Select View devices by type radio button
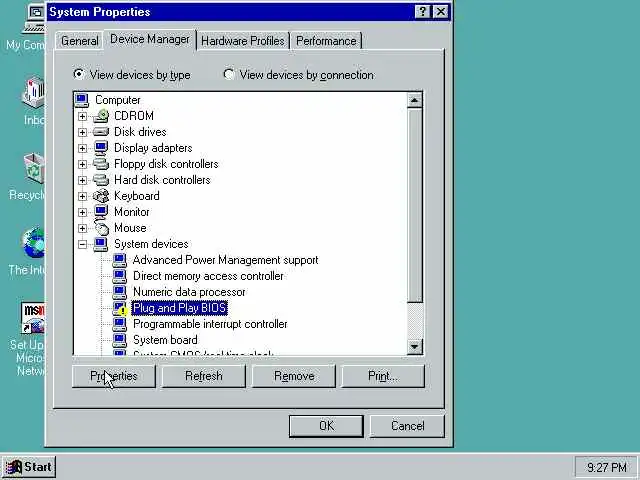 tap(78, 74)
